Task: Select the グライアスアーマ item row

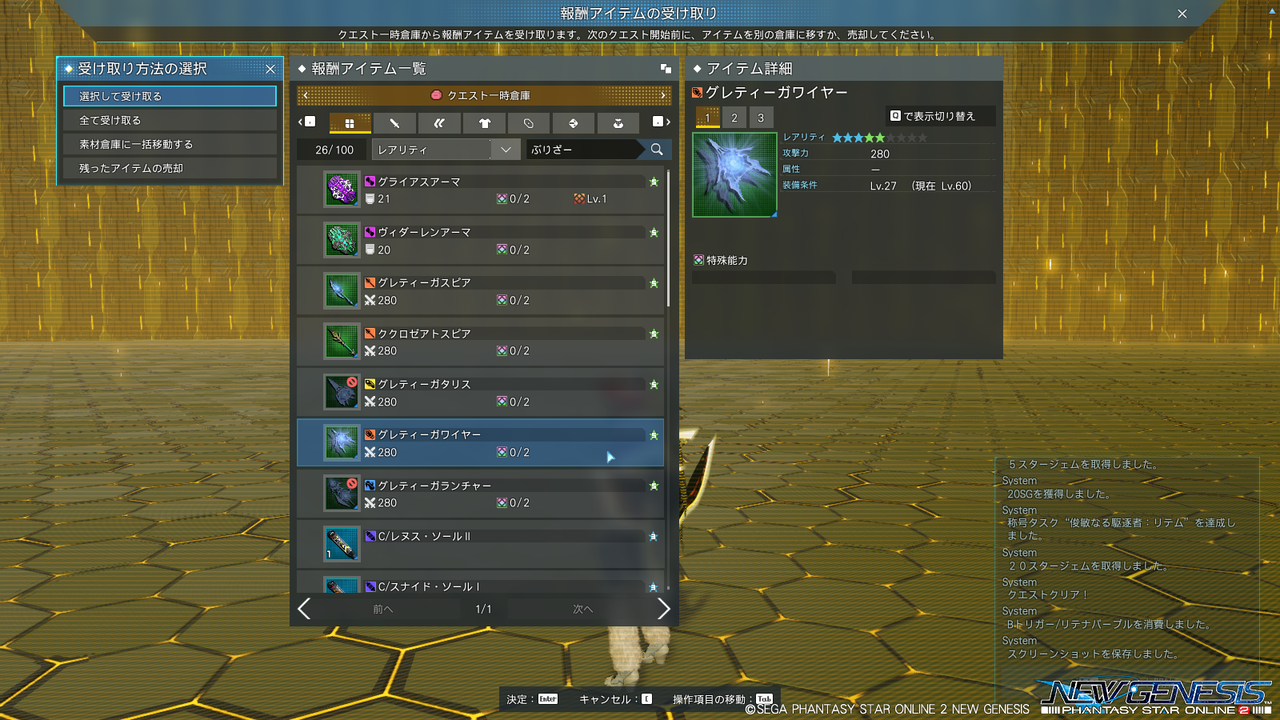Action: (x=480, y=189)
